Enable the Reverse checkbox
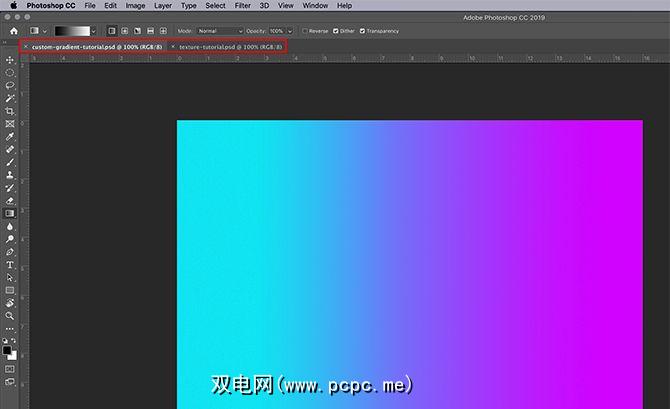 [x=305, y=31]
